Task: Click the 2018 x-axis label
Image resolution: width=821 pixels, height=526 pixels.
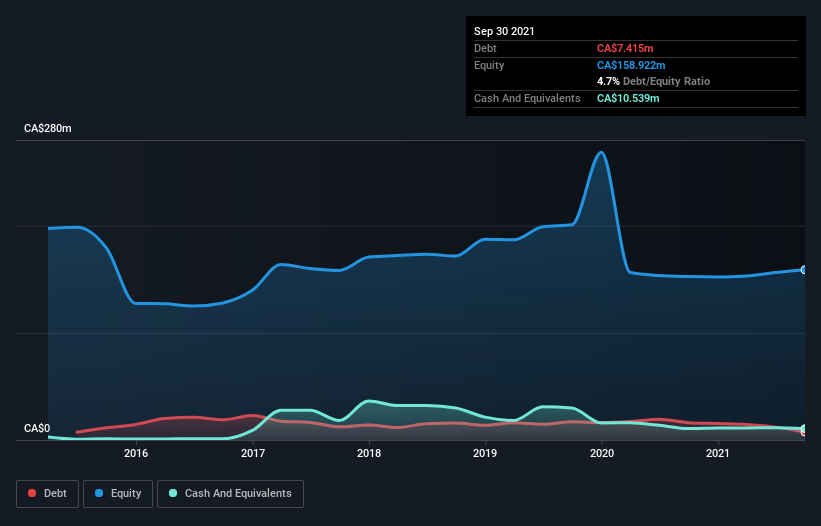Action: click(369, 453)
